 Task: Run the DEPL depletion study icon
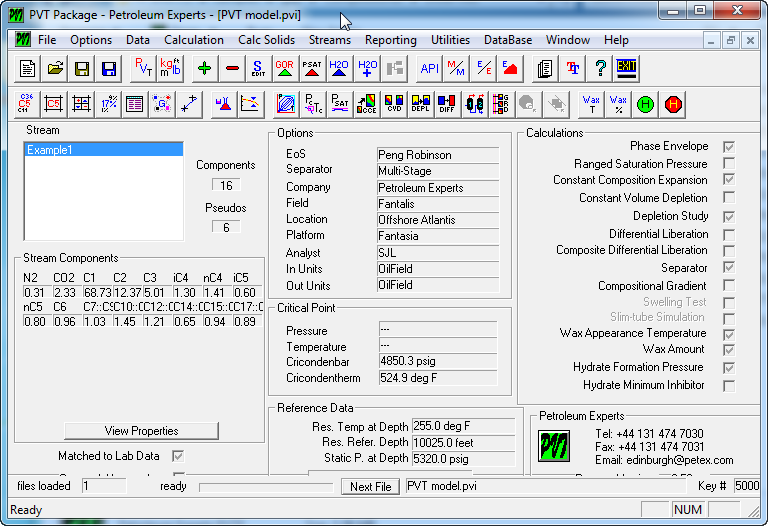pyautogui.click(x=420, y=104)
